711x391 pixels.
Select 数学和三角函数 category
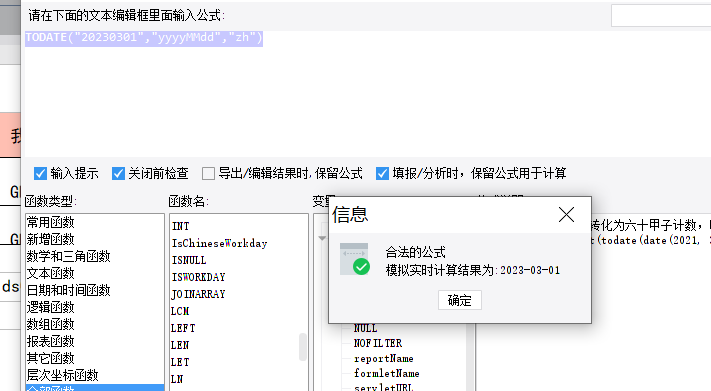[94, 256]
